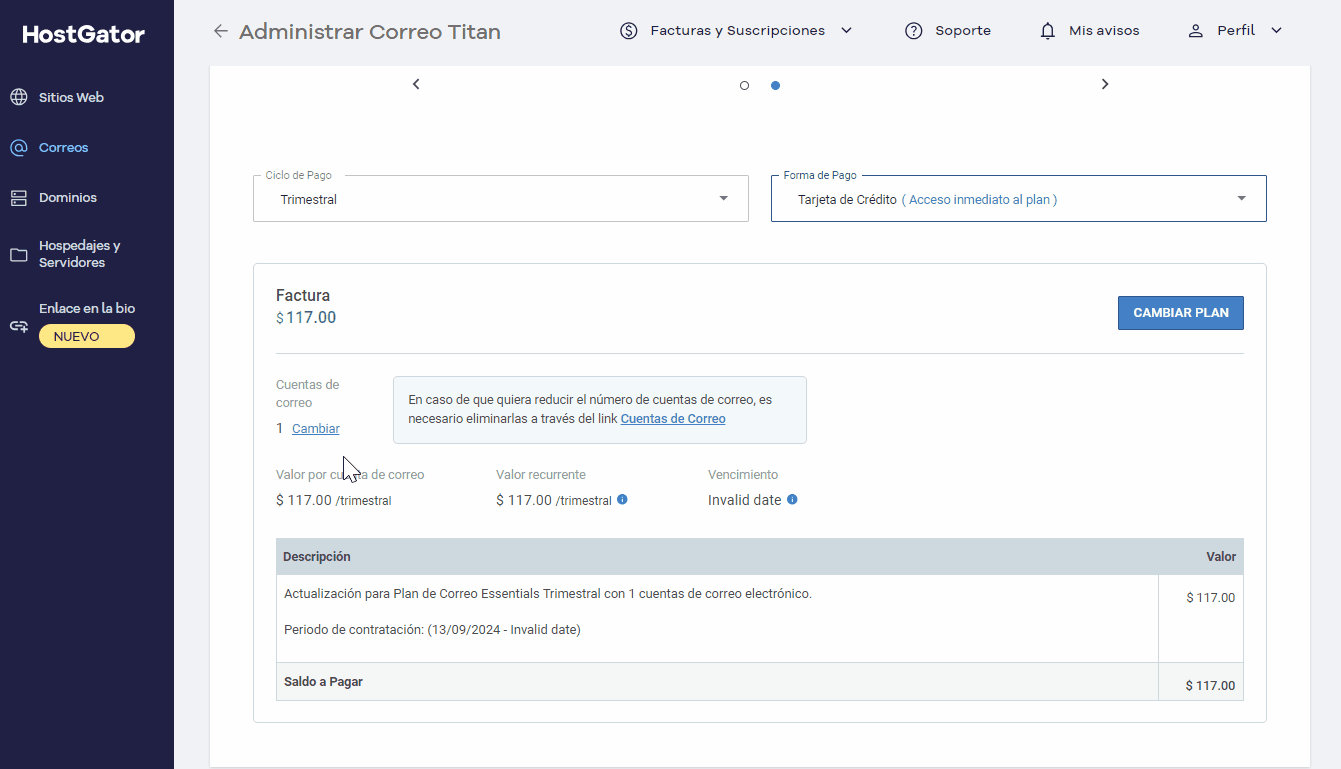Open Dominios in sidebar
1341x769 pixels.
(68, 197)
